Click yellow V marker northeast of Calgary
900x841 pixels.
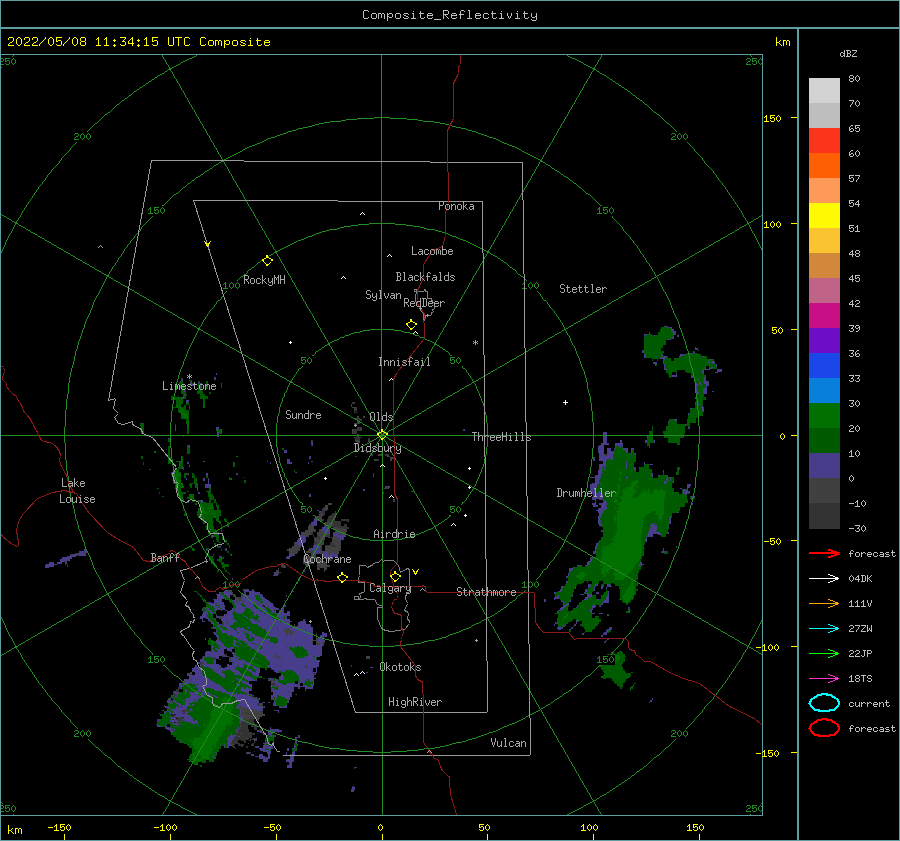[x=415, y=572]
